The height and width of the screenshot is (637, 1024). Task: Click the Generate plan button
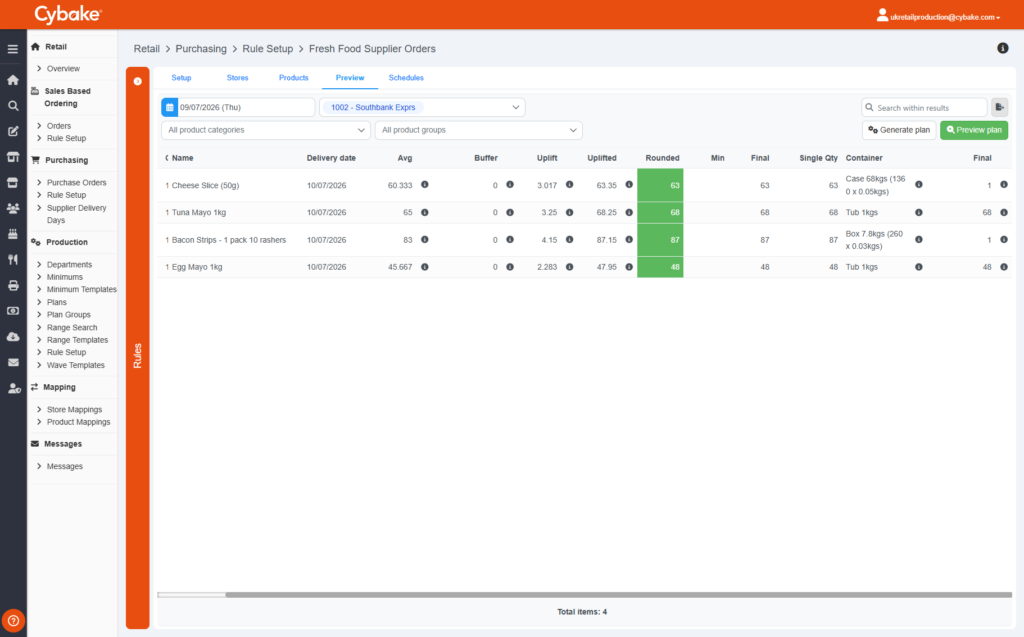coord(899,130)
